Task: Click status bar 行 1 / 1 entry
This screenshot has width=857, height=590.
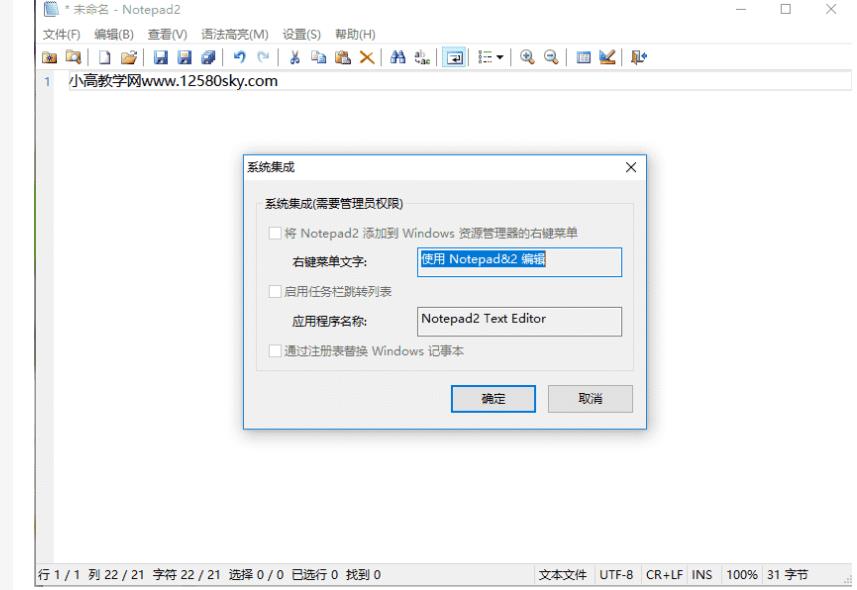Action: [x=59, y=575]
